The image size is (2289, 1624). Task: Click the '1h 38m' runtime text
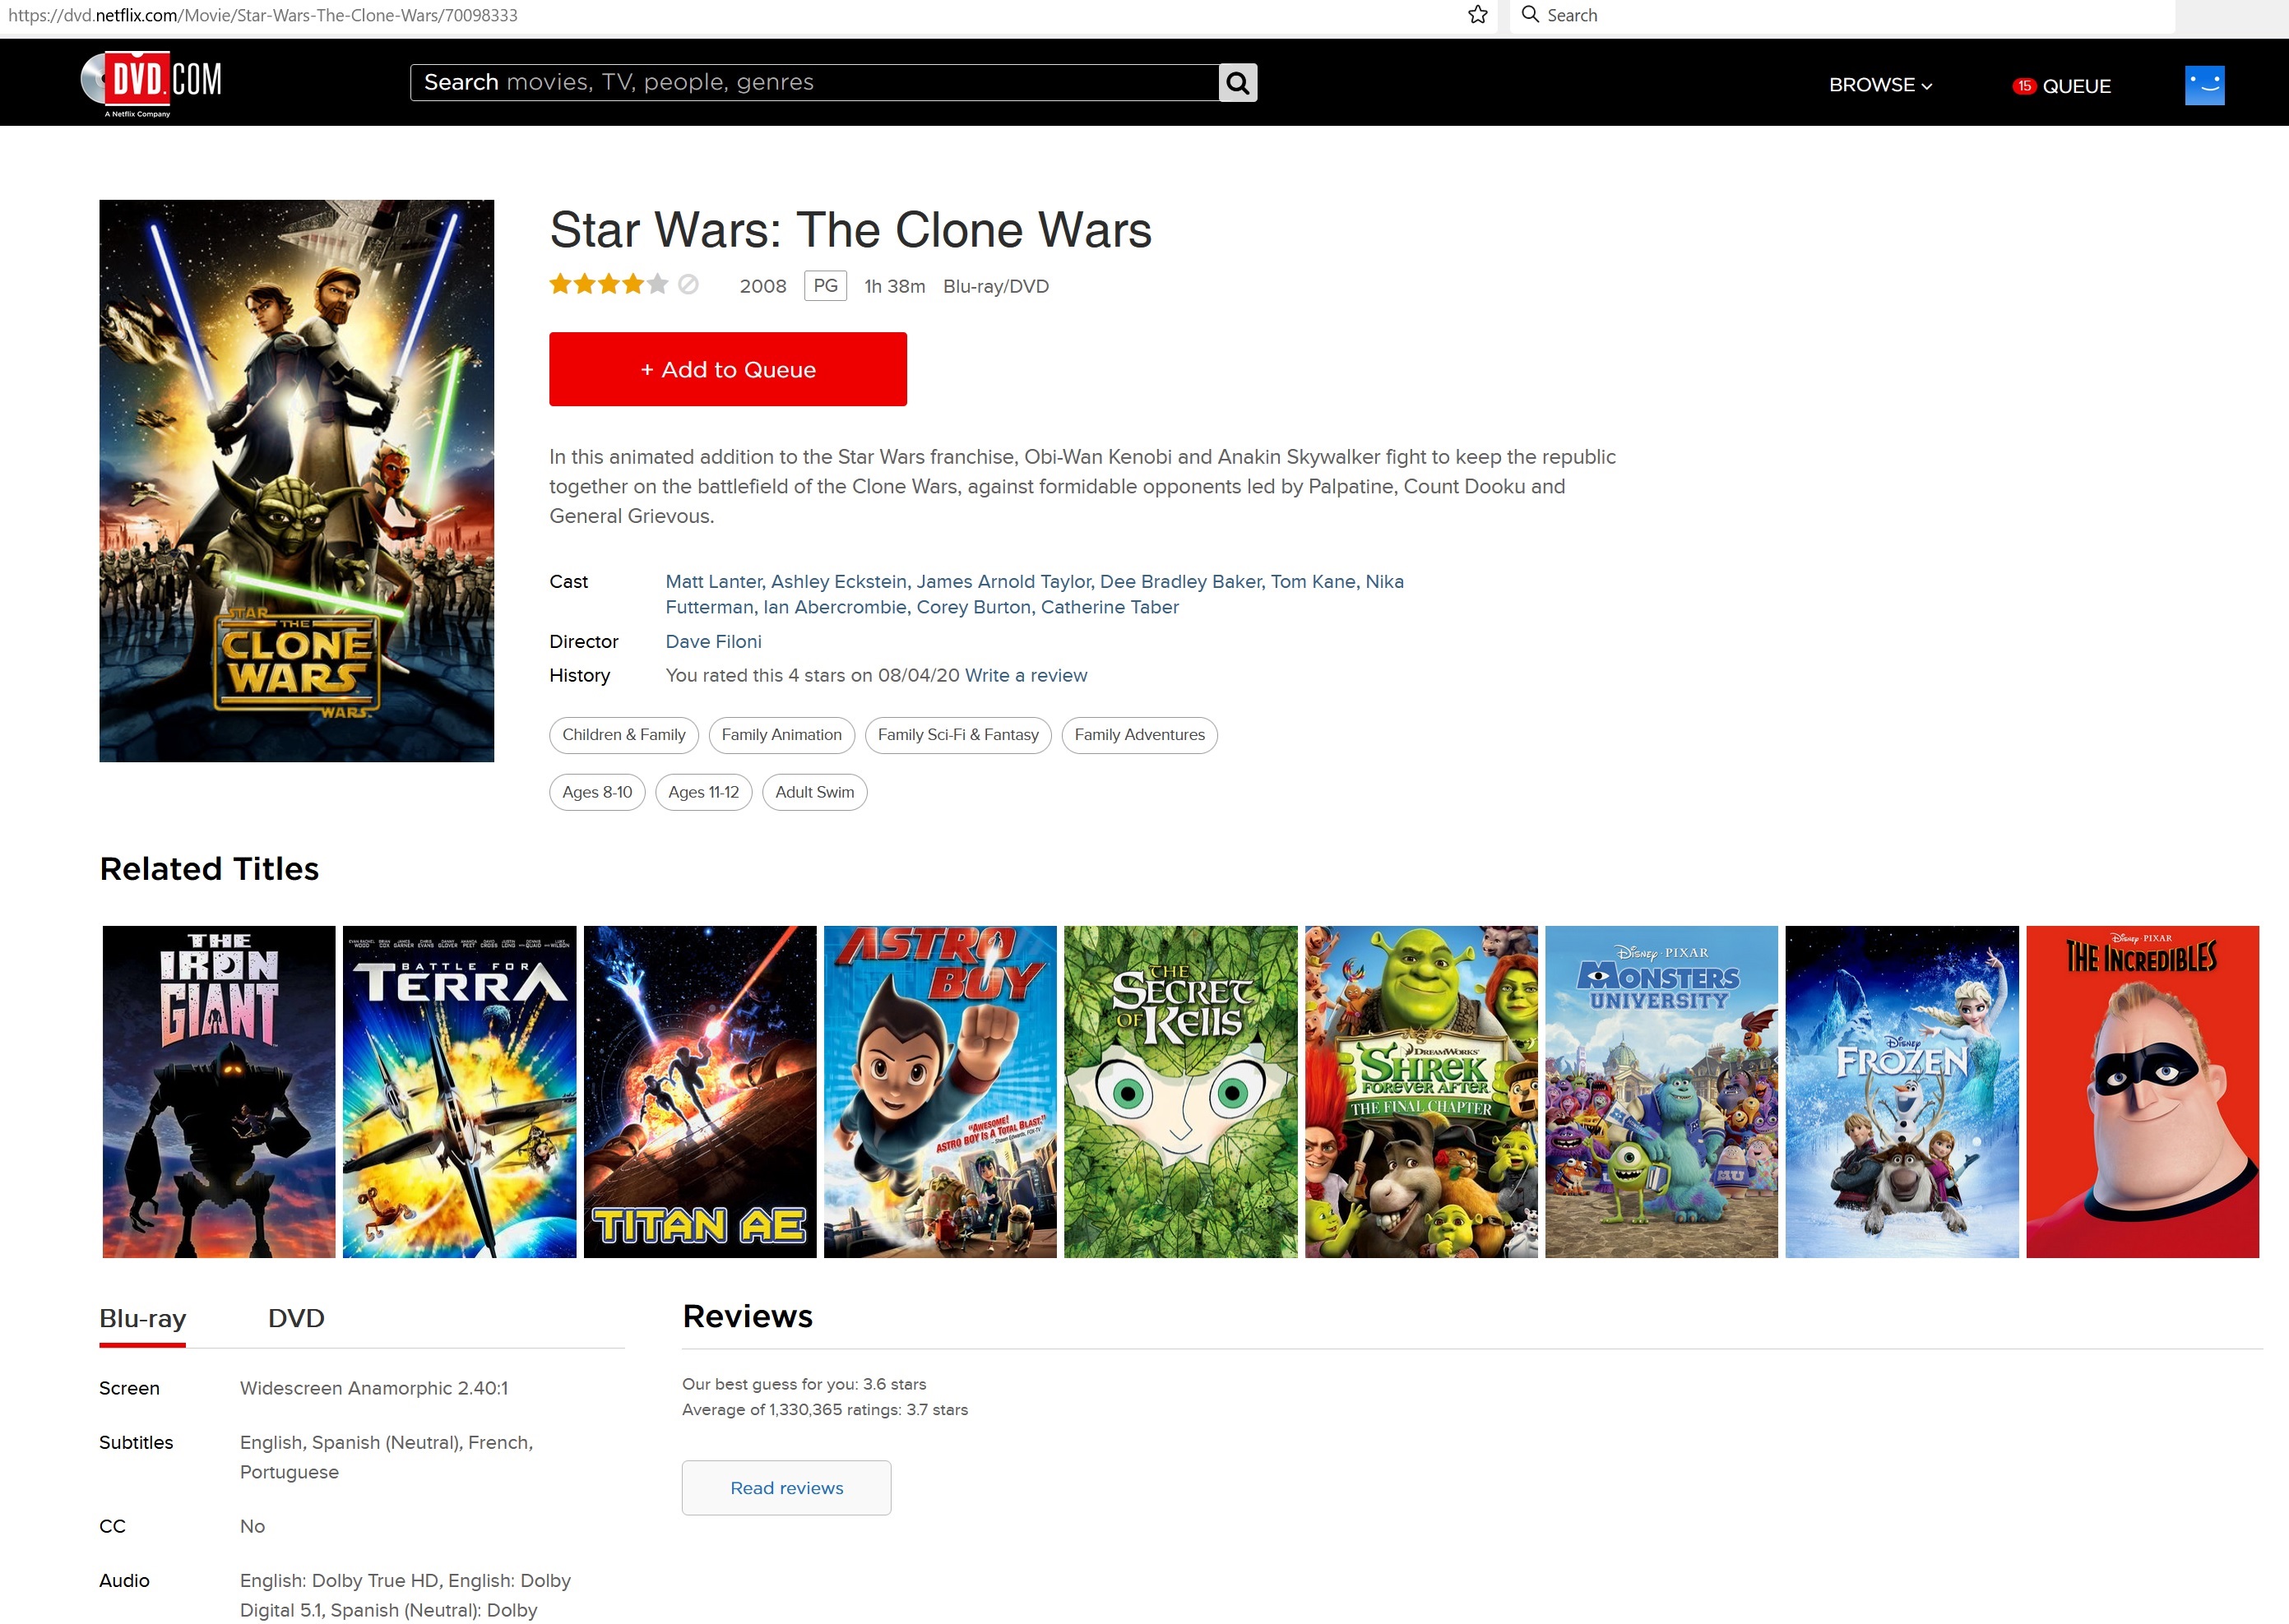[895, 286]
